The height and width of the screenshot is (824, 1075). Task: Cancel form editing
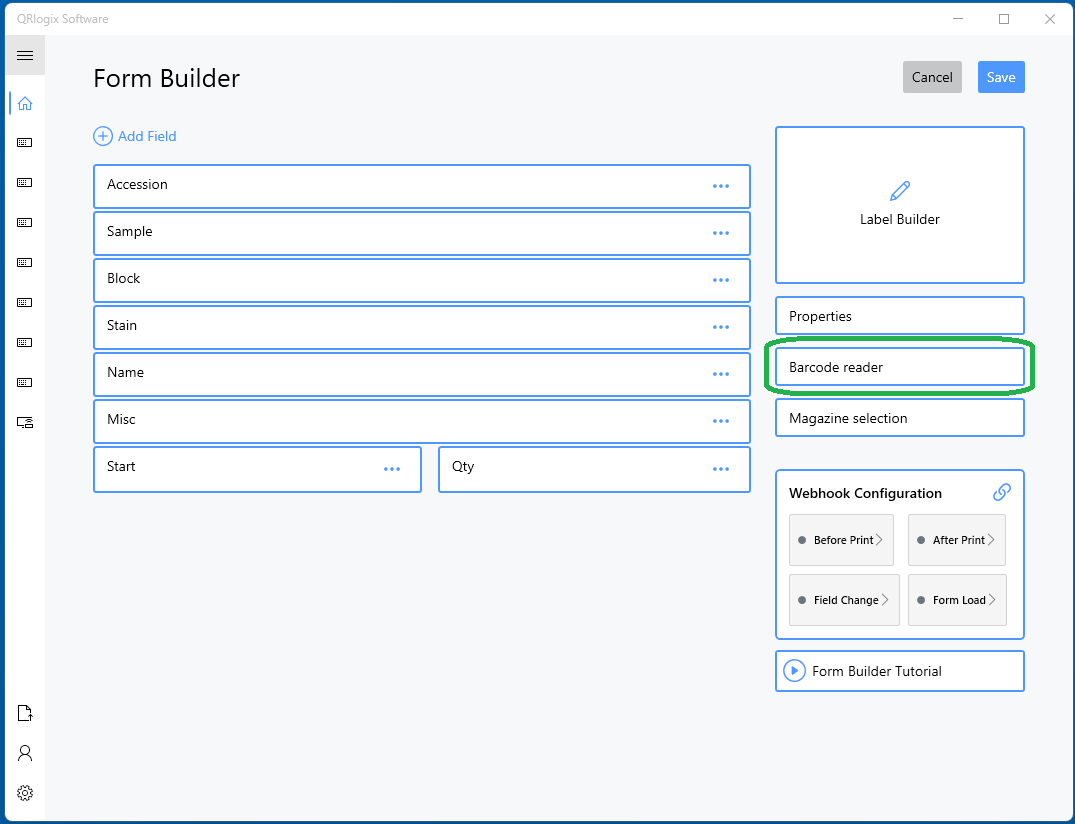931,77
